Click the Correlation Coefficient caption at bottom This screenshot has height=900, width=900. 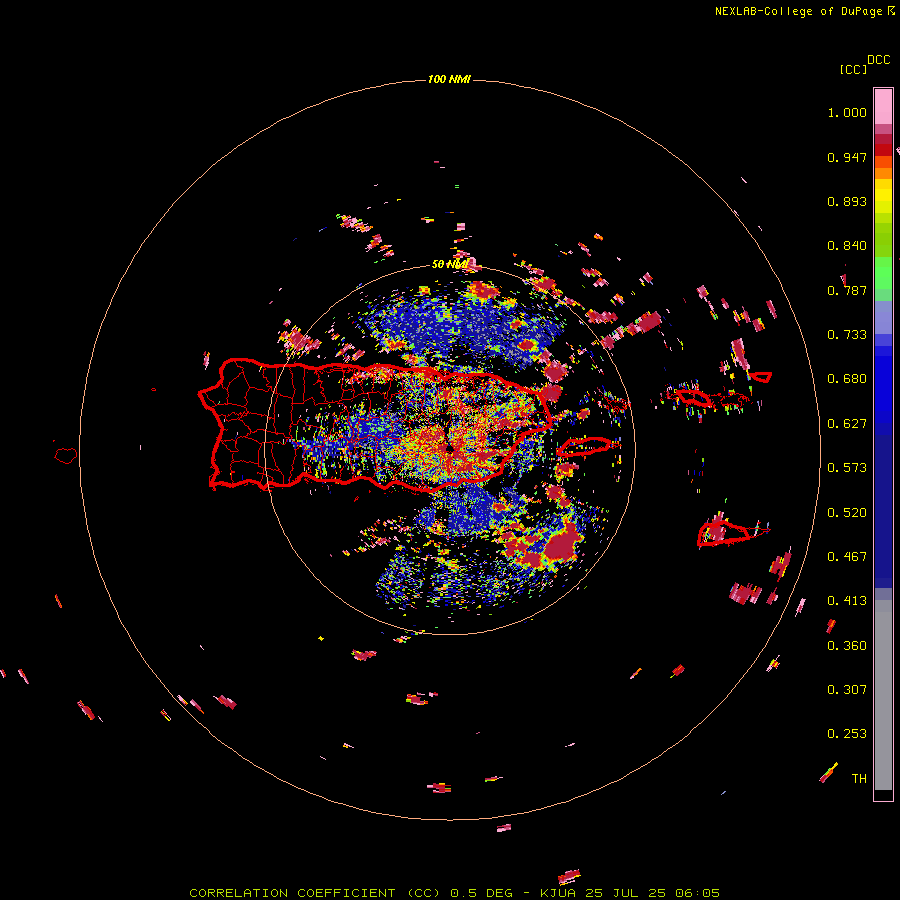coord(455,893)
